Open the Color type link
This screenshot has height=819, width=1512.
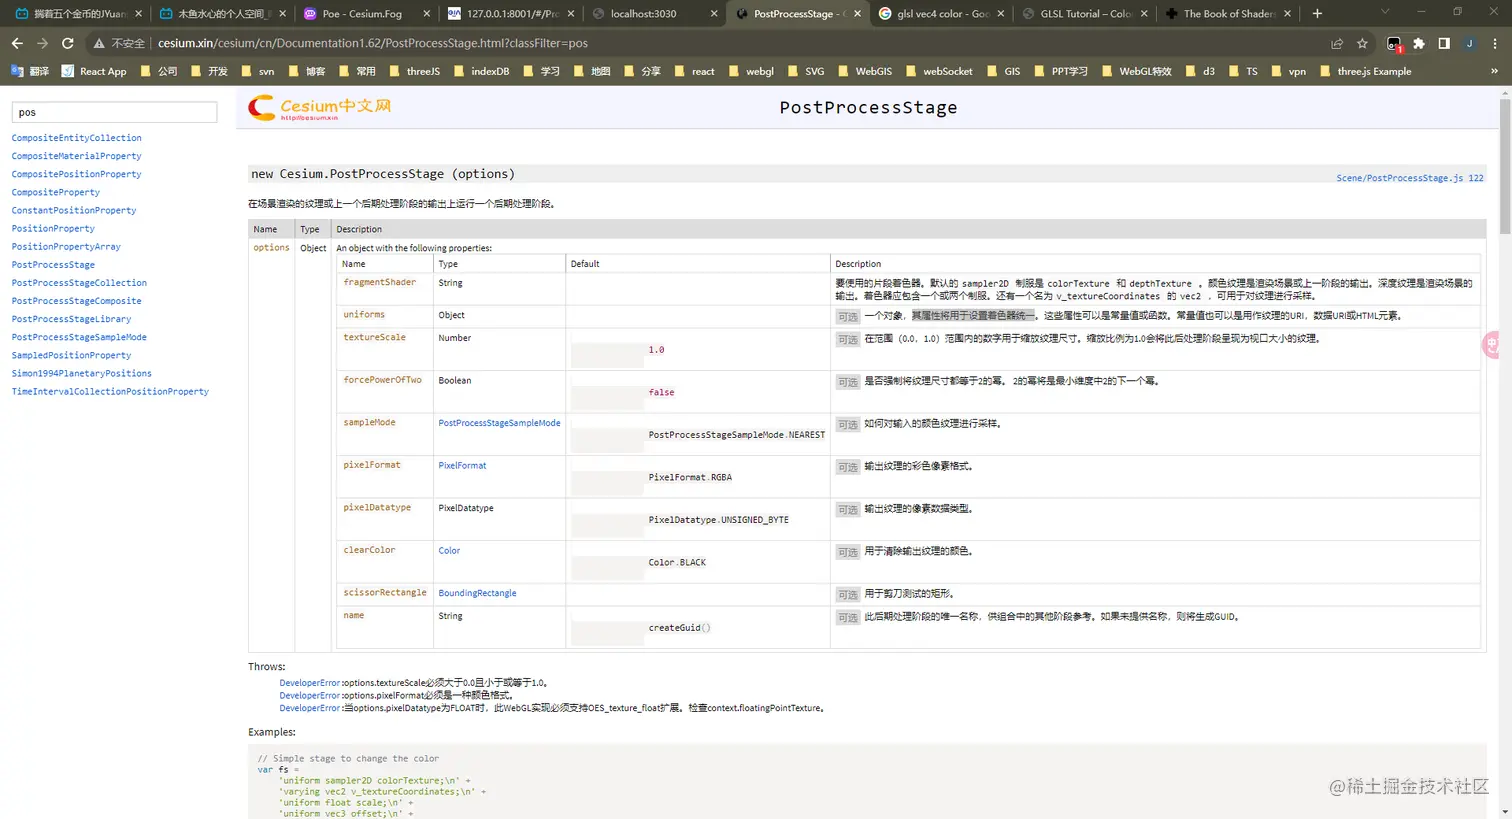[449, 550]
